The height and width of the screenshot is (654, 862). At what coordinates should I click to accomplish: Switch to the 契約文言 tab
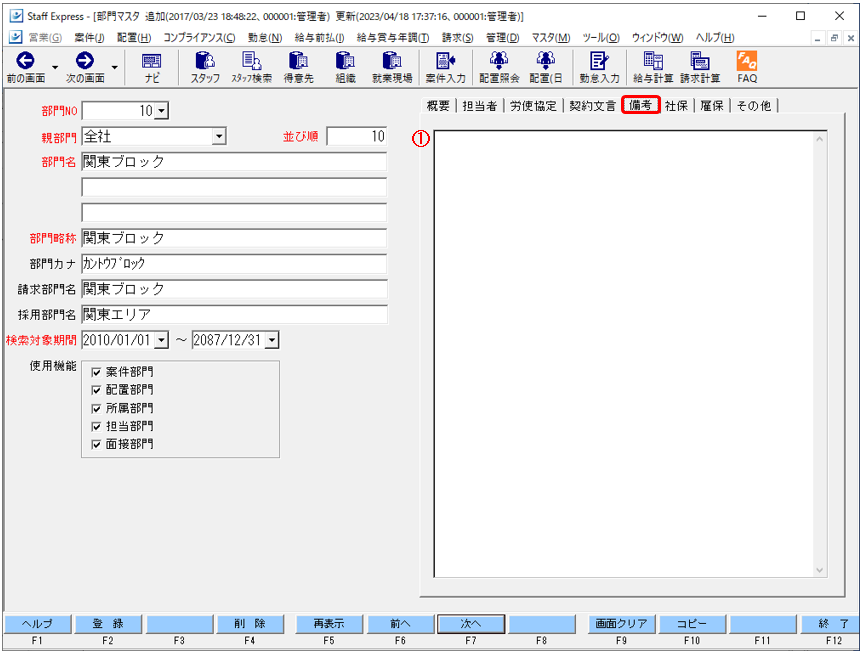click(592, 106)
